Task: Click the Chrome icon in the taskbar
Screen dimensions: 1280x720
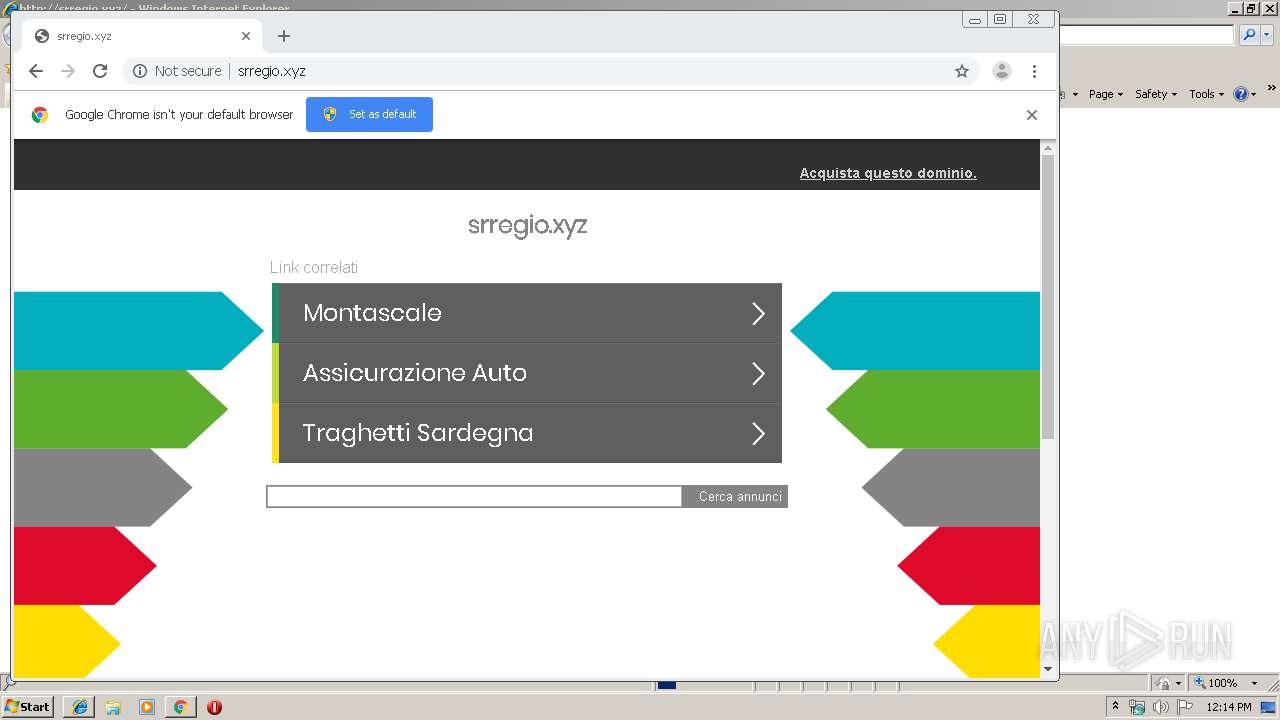Action: point(180,707)
